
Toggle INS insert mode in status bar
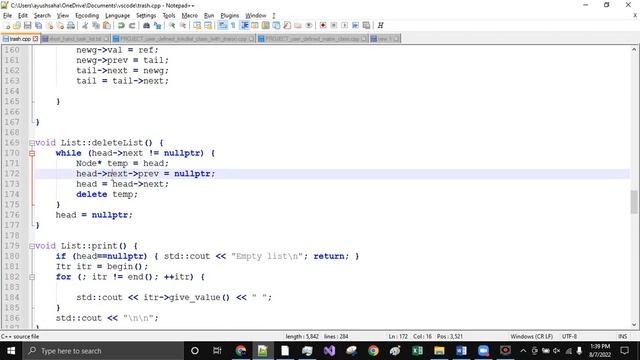(622, 336)
